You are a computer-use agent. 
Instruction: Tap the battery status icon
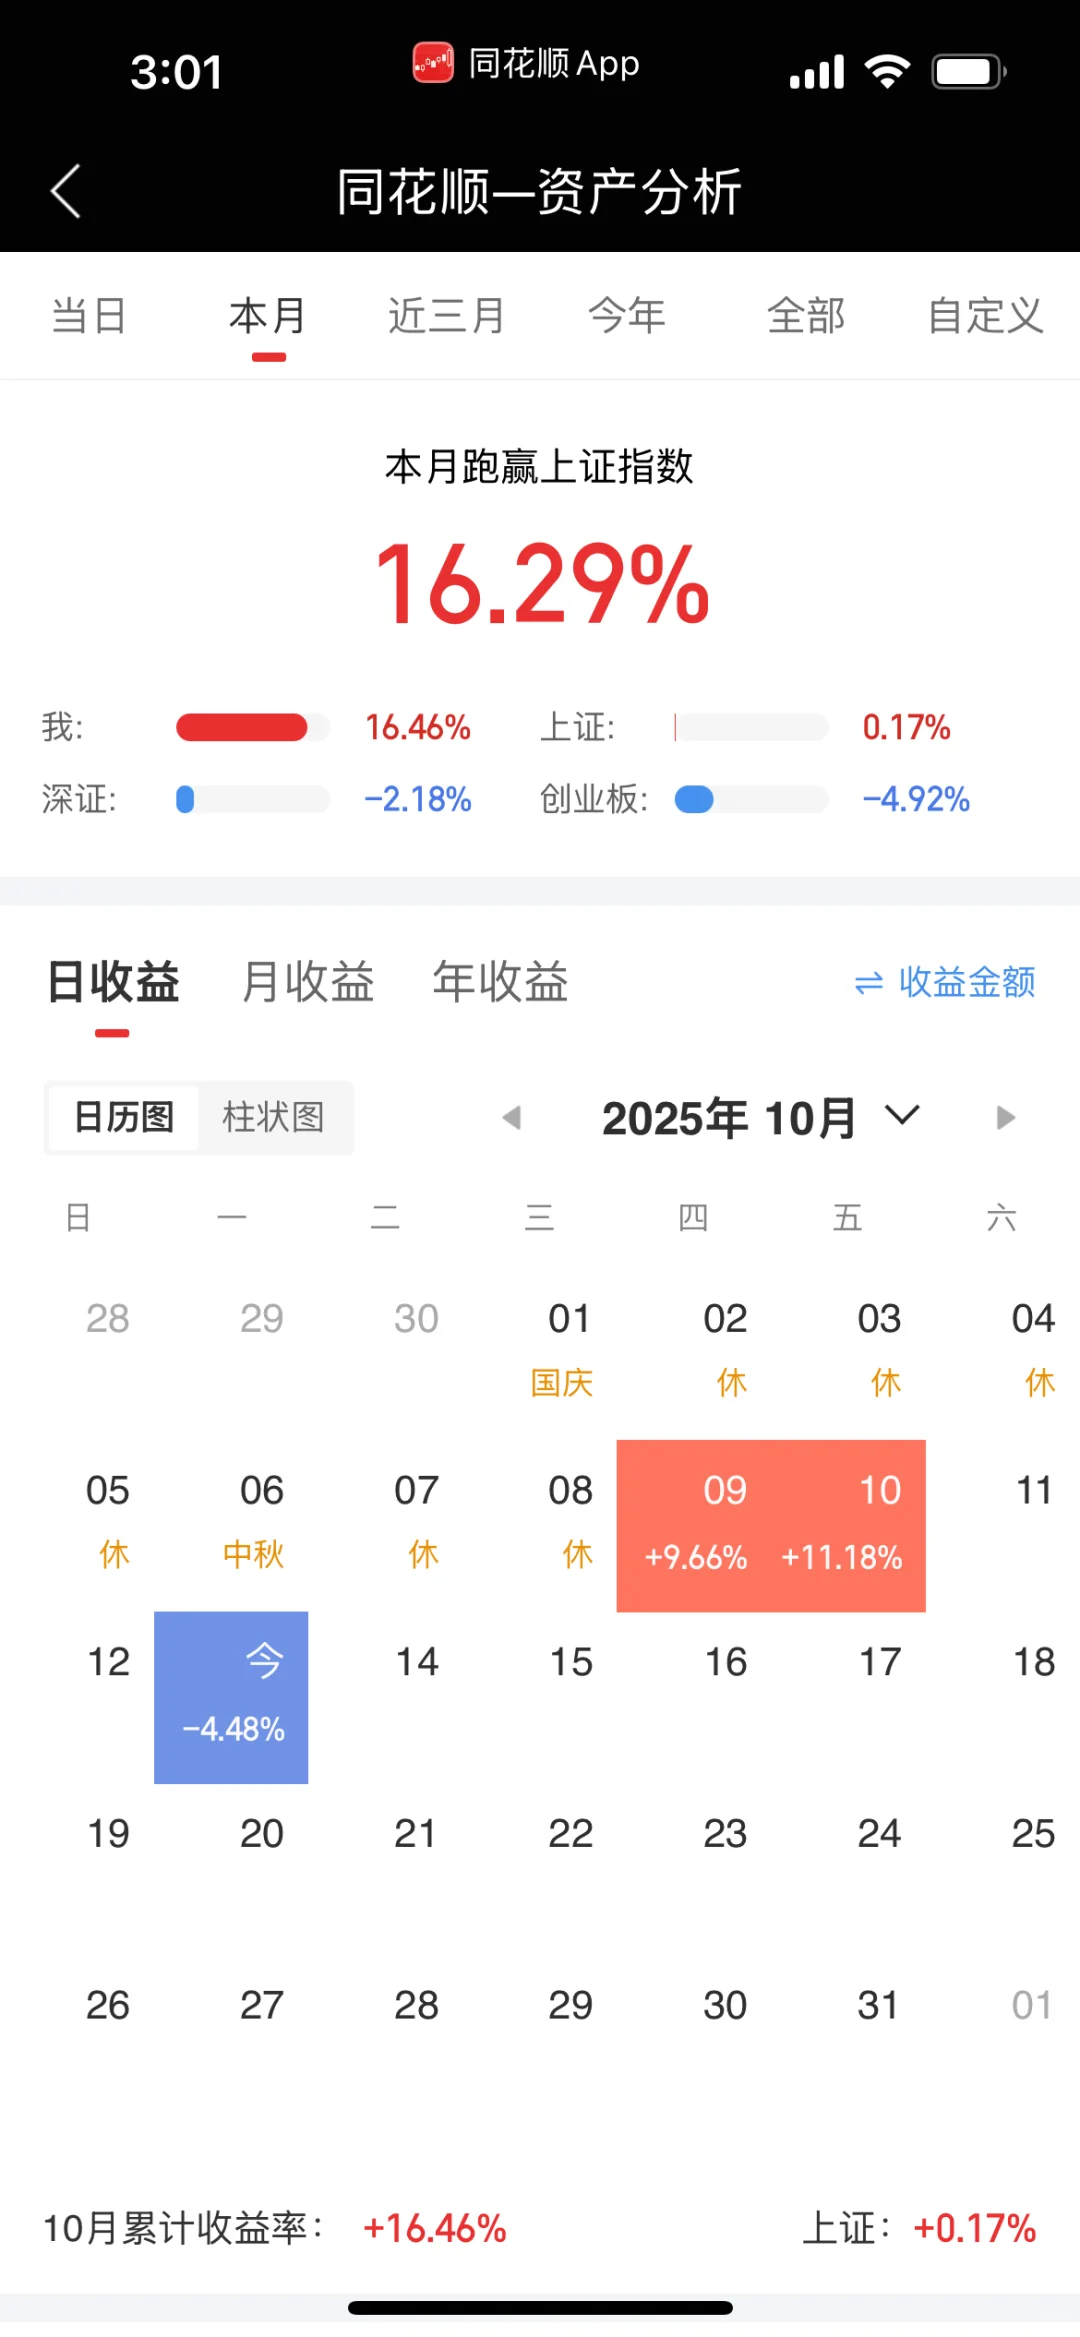pos(968,72)
